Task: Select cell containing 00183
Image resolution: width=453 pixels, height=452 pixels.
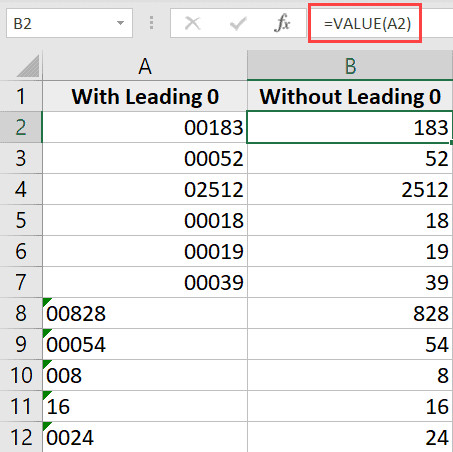Action: coord(145,127)
